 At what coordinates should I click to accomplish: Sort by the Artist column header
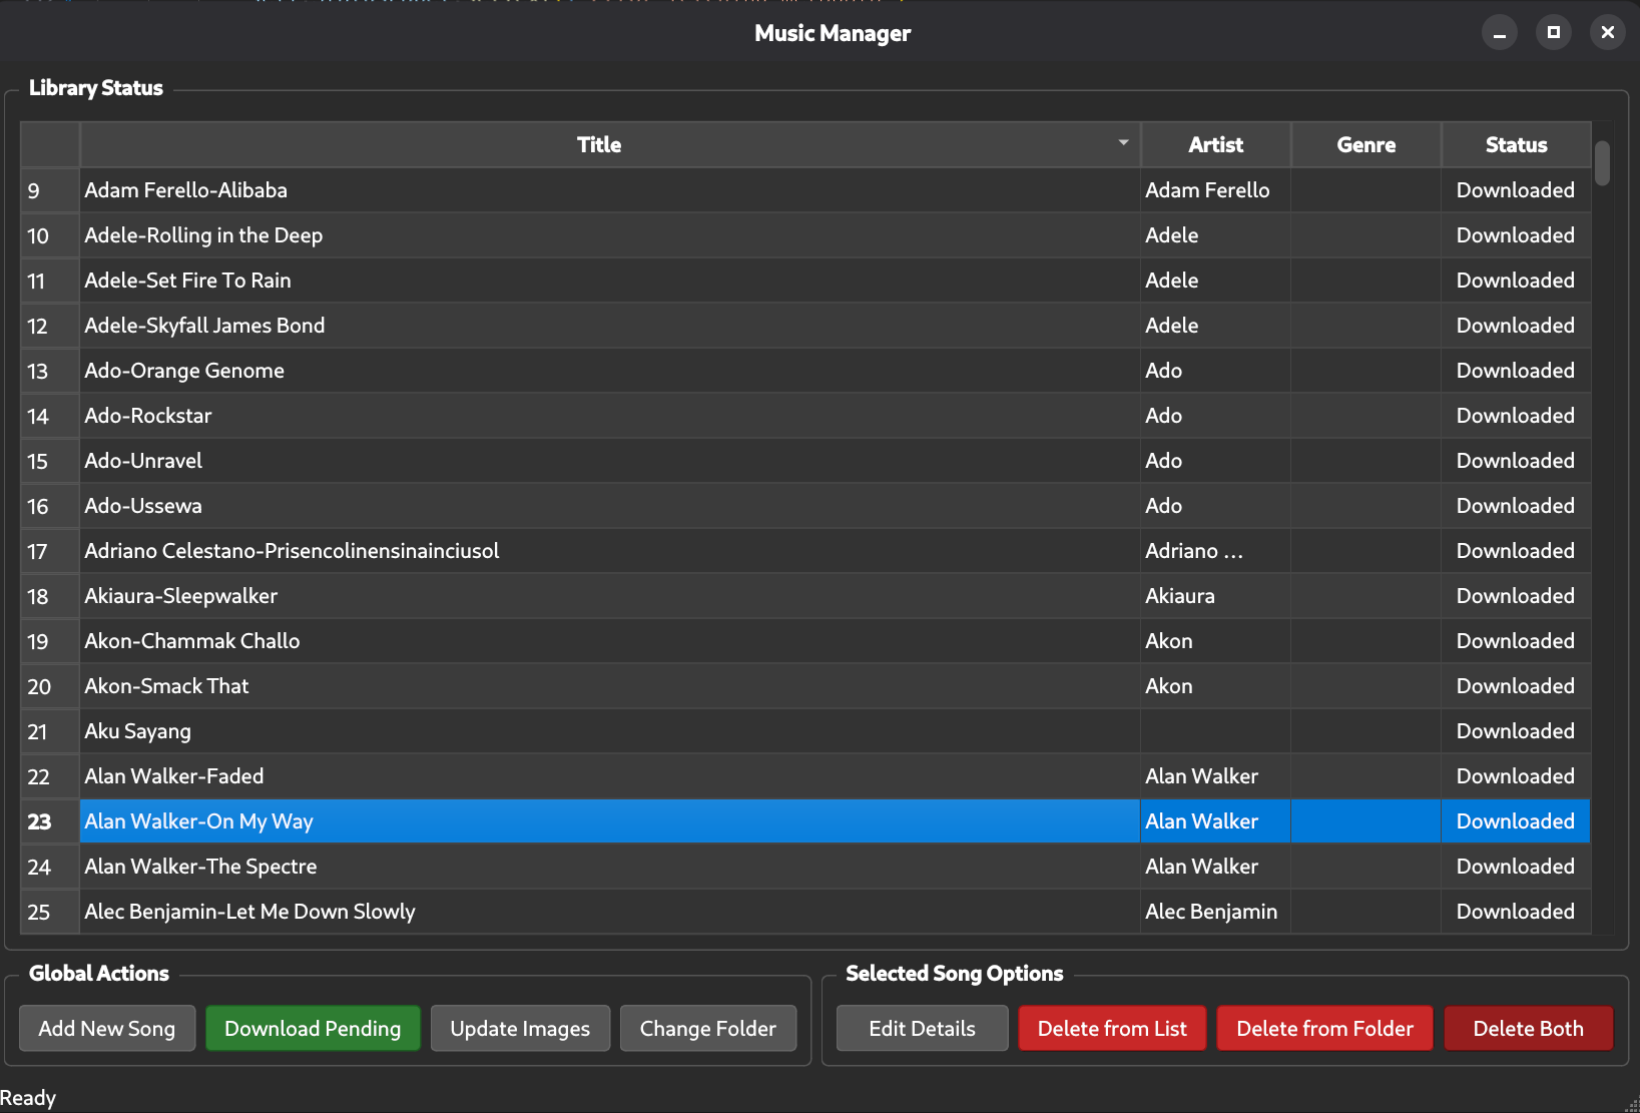(x=1215, y=145)
